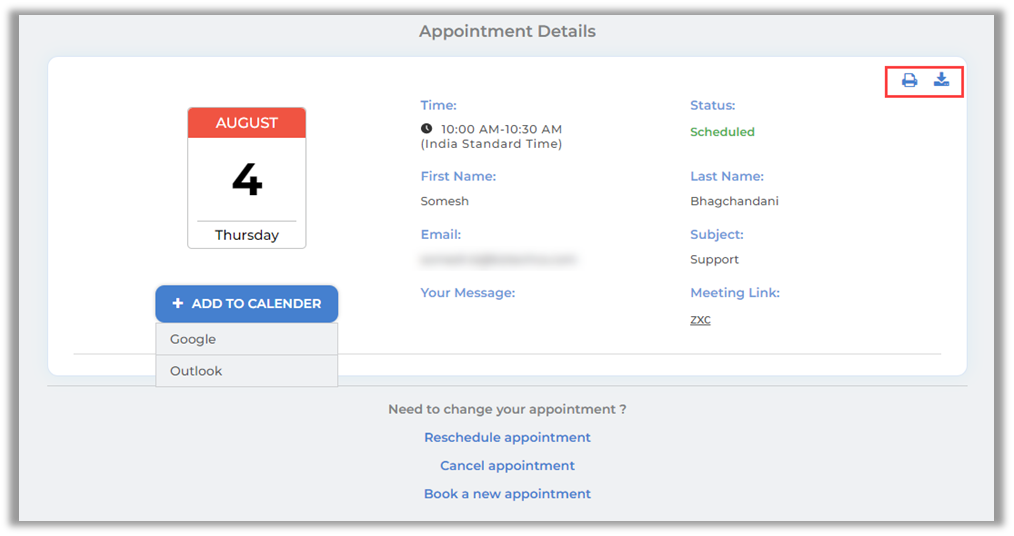Viewport: 1014px width, 536px height.
Task: Click the red AUGUST calendar header
Action: click(x=247, y=123)
